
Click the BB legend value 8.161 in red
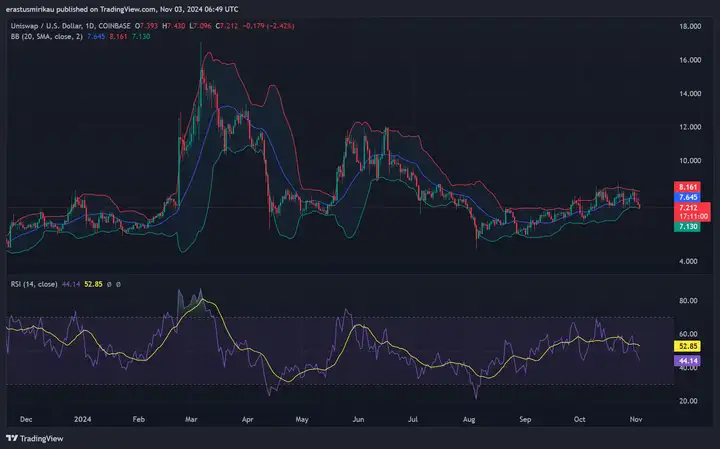118,36
